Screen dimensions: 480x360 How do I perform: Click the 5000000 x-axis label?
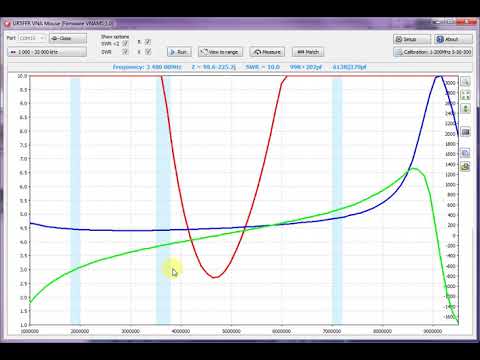231,331
